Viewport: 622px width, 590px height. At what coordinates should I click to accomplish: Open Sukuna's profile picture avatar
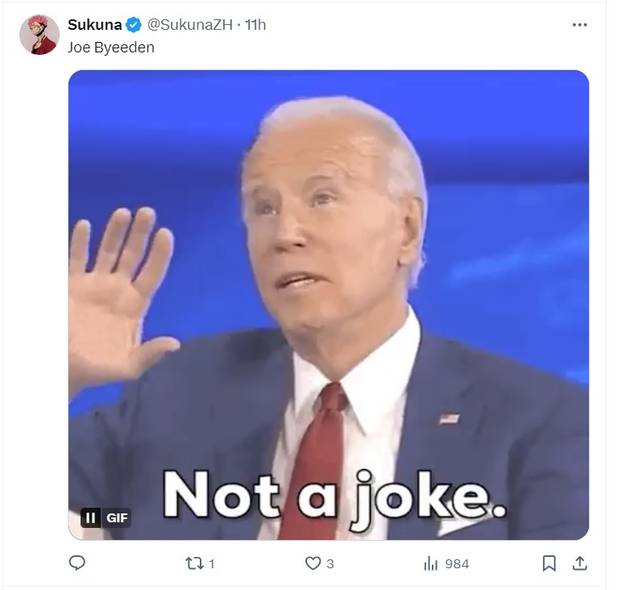38,34
